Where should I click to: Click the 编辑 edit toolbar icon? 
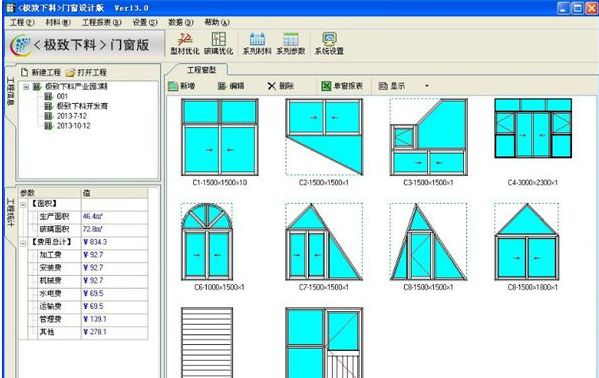pyautogui.click(x=222, y=86)
